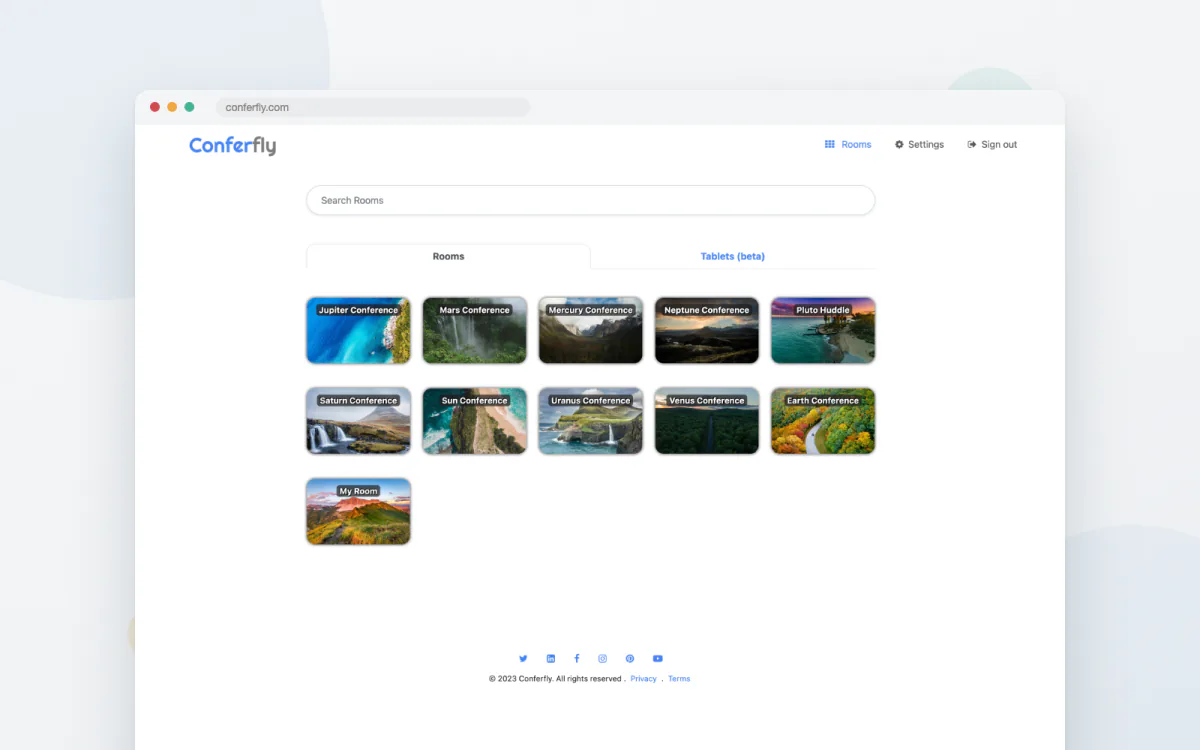The image size is (1200, 750).
Task: Open the Mercury Conference room
Action: pyautogui.click(x=590, y=330)
